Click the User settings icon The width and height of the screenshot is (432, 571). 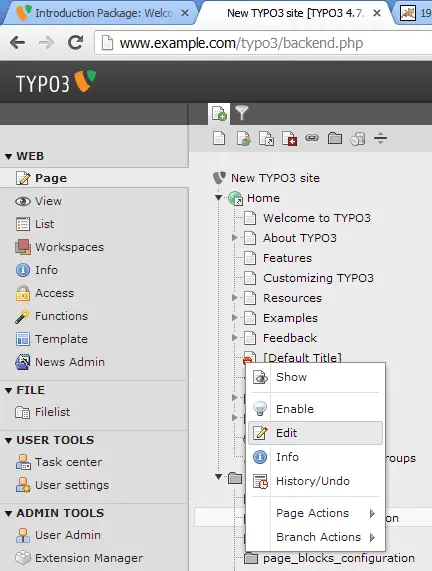pyautogui.click(x=23, y=485)
